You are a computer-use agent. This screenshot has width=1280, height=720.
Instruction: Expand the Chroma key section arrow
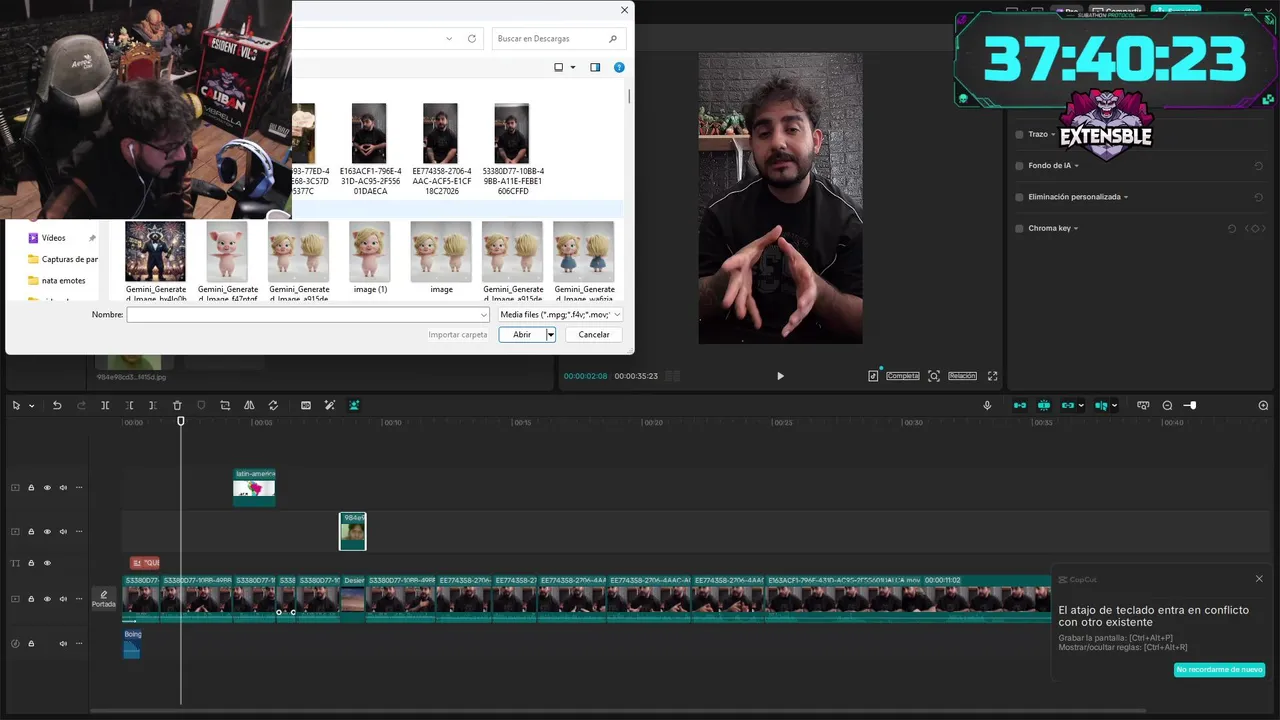pos(1076,228)
